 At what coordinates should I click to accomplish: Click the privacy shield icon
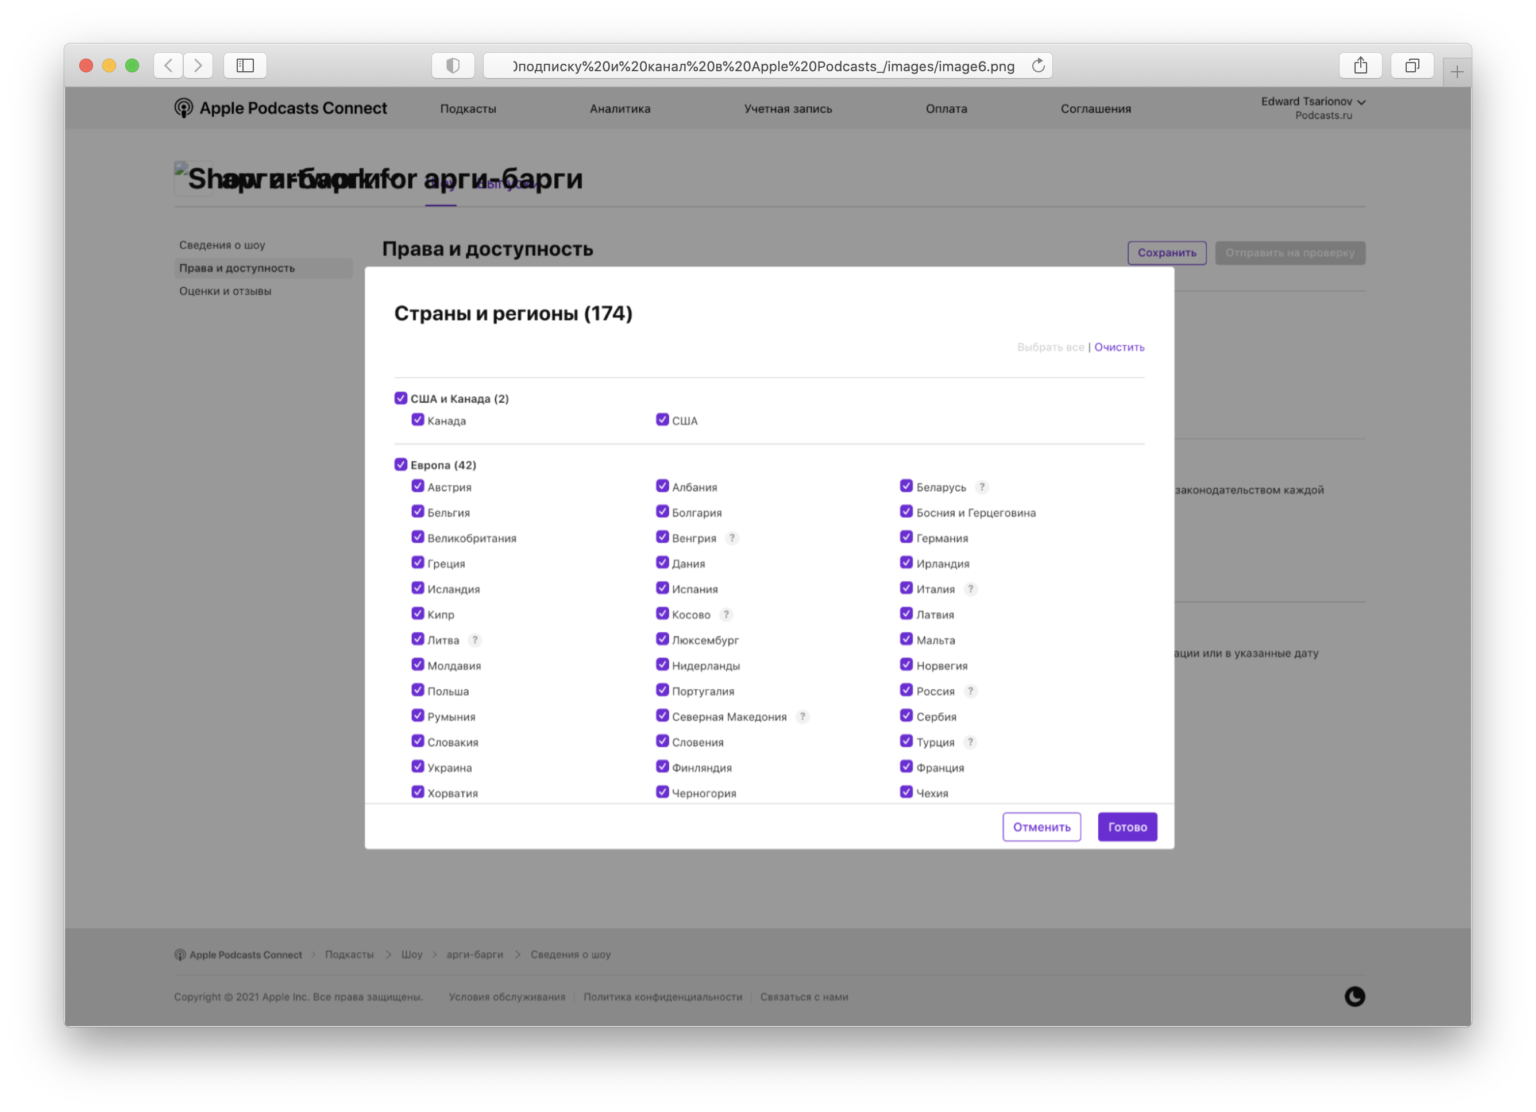tap(453, 66)
